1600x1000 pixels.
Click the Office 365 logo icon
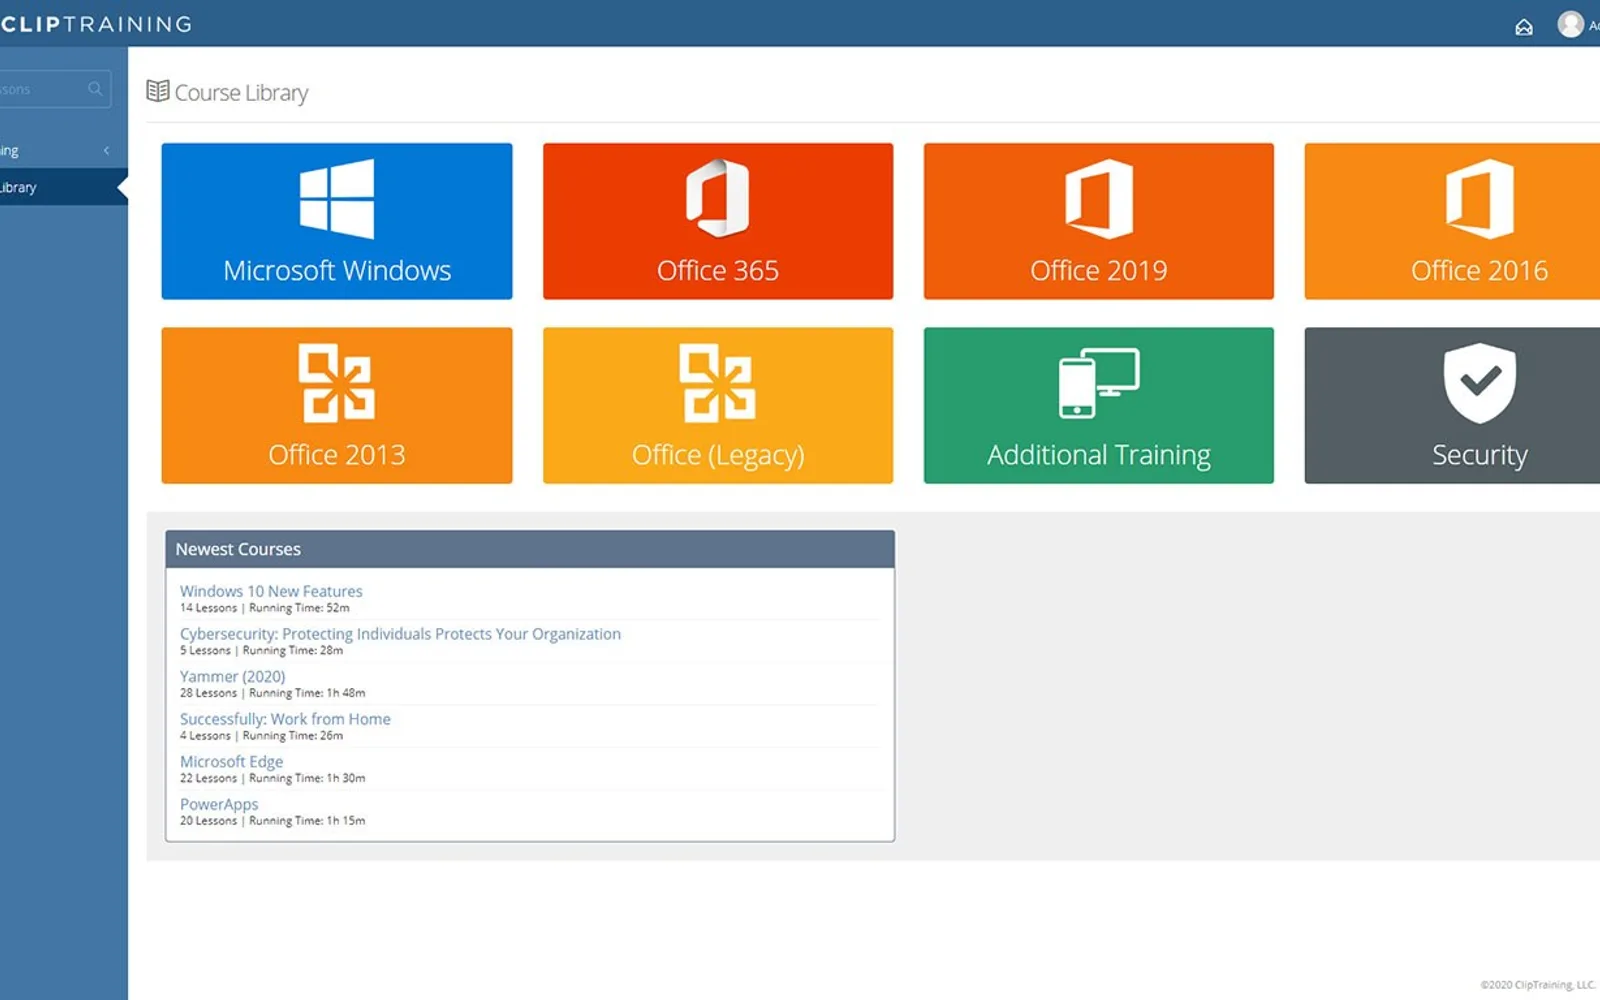(718, 198)
